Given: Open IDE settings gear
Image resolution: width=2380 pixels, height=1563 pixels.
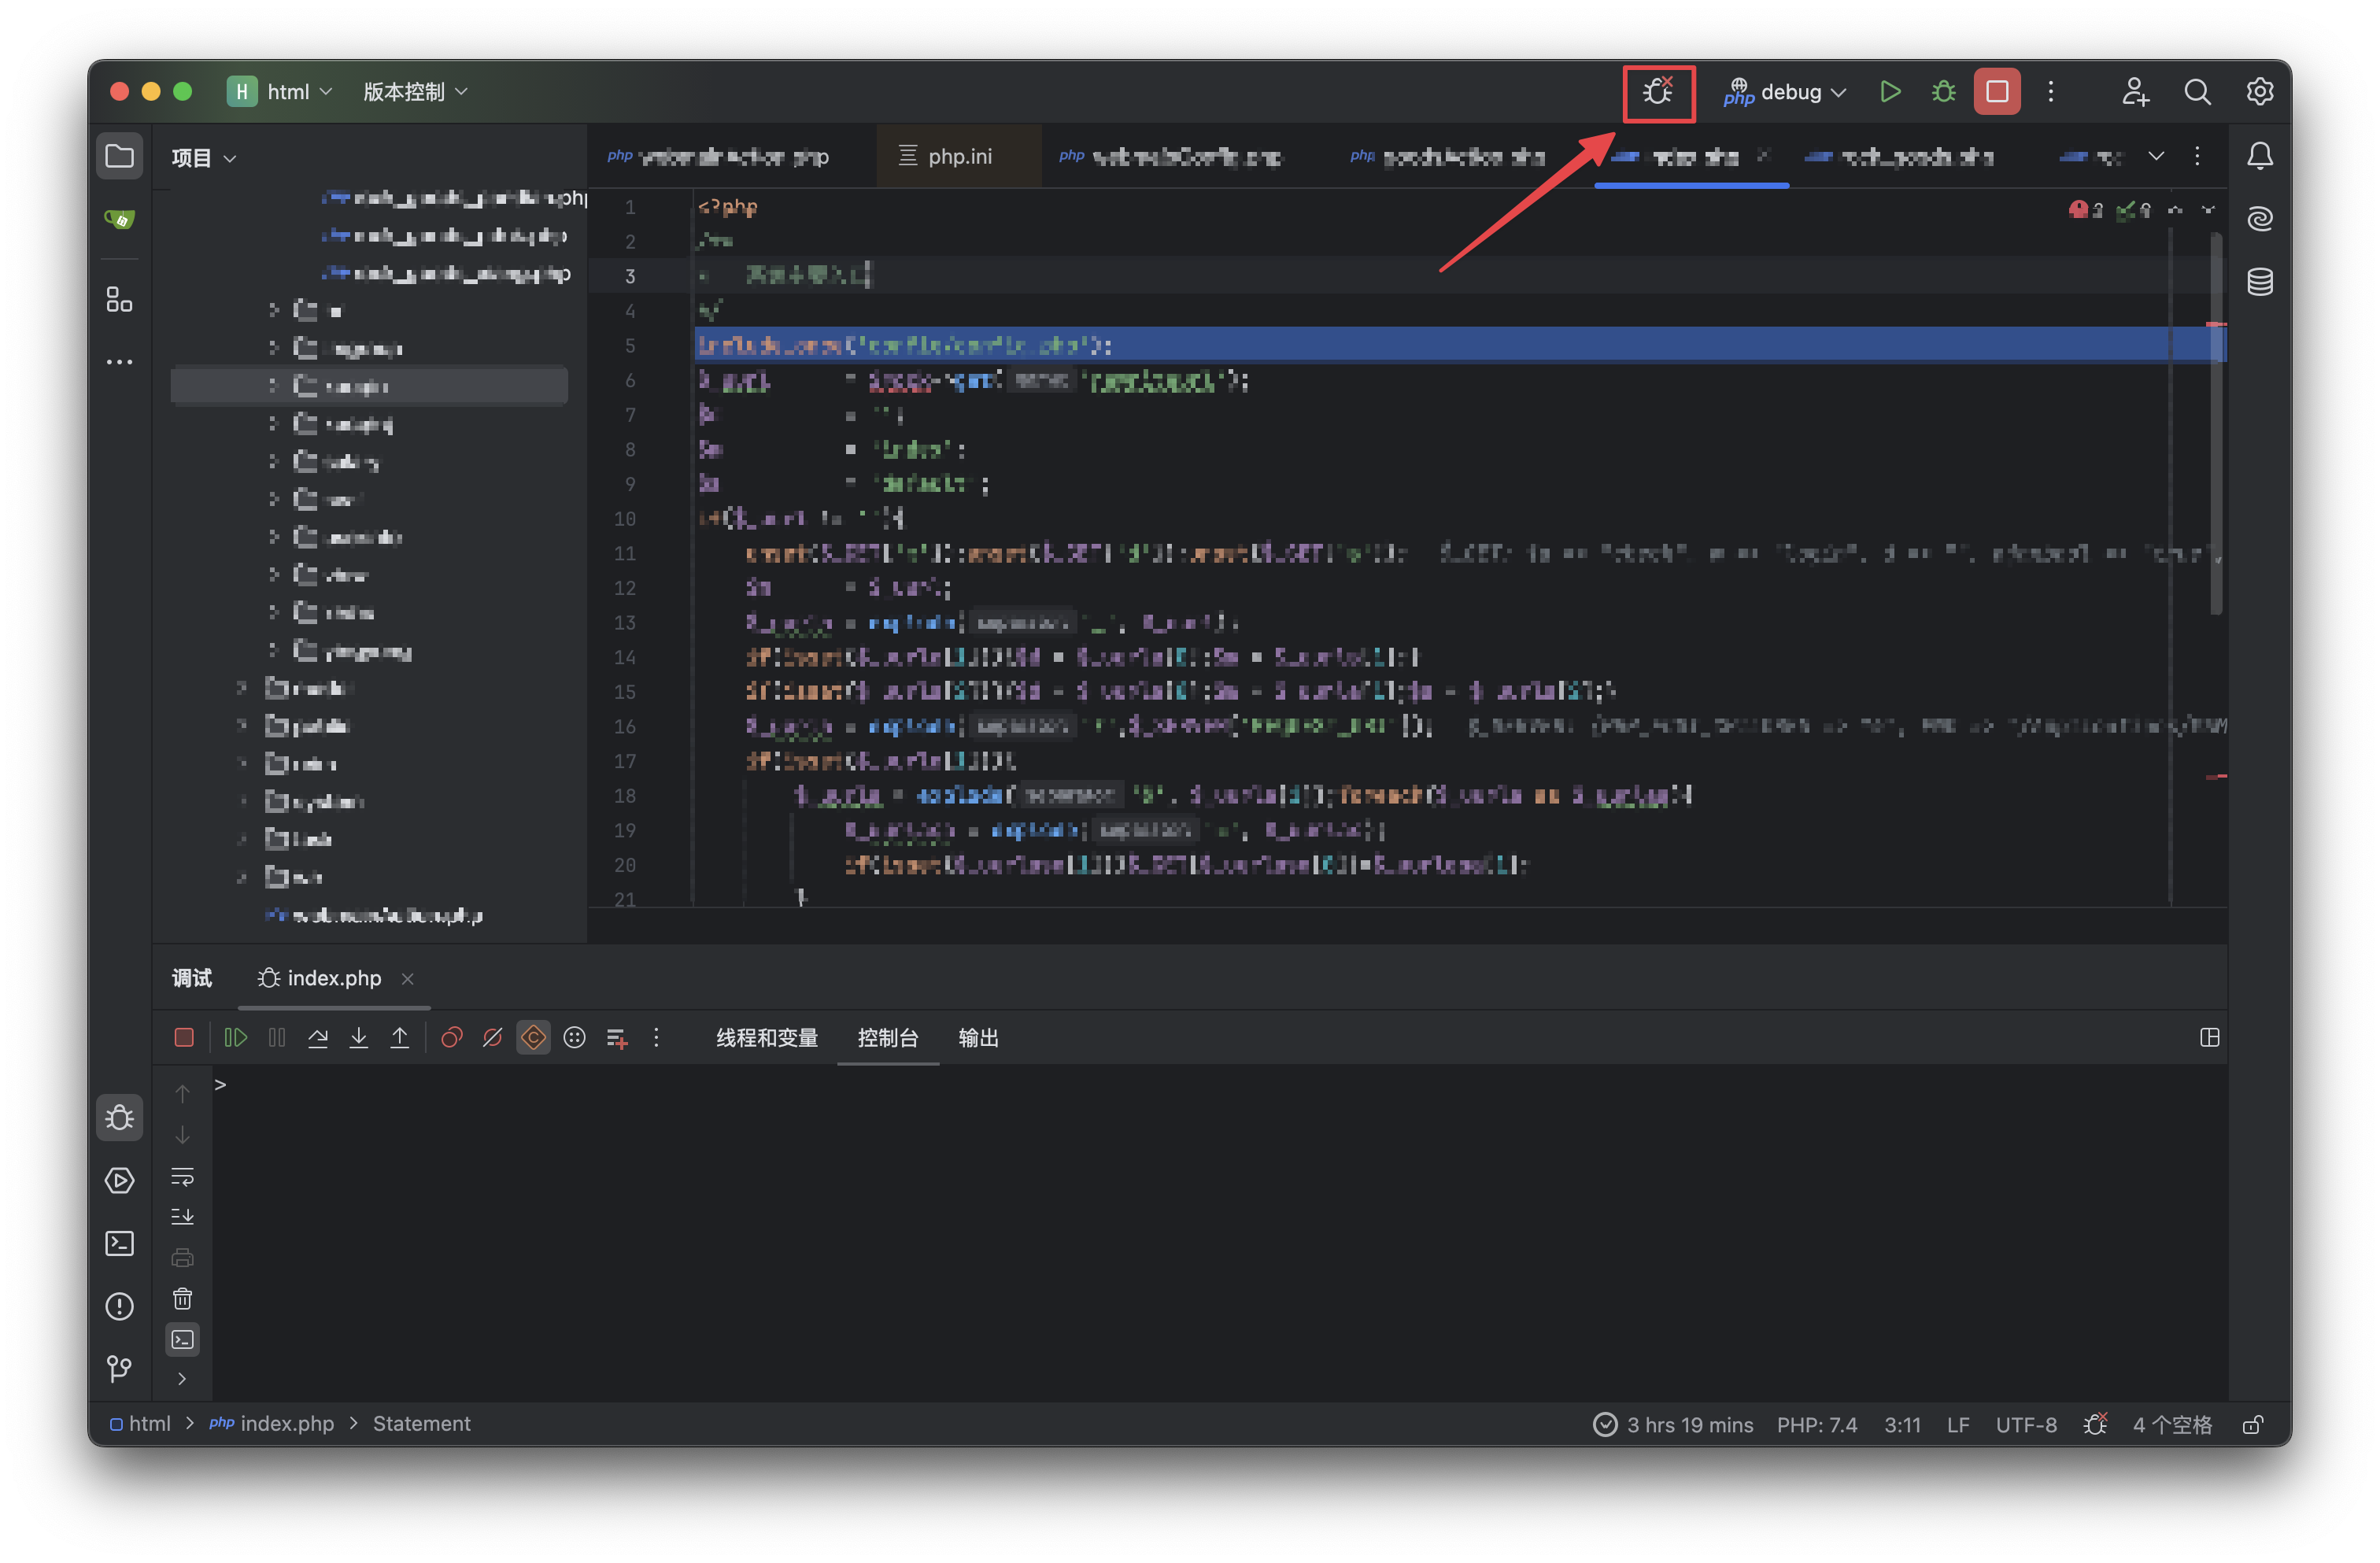Looking at the screenshot, I should tap(2260, 92).
